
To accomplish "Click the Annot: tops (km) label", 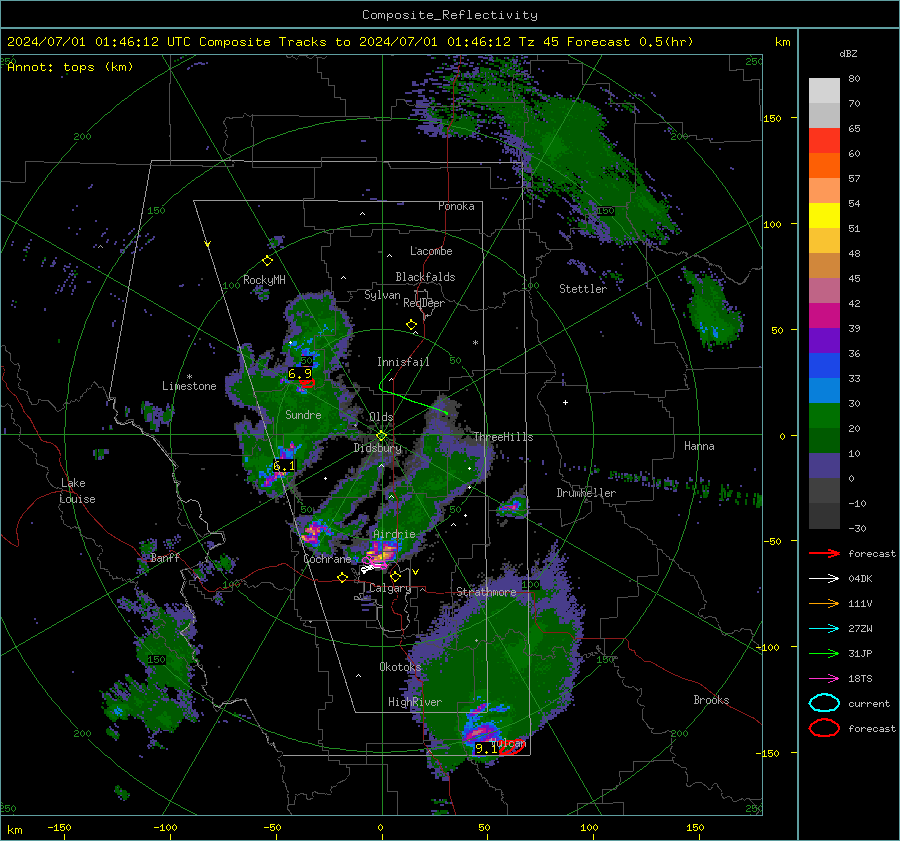I will point(70,67).
